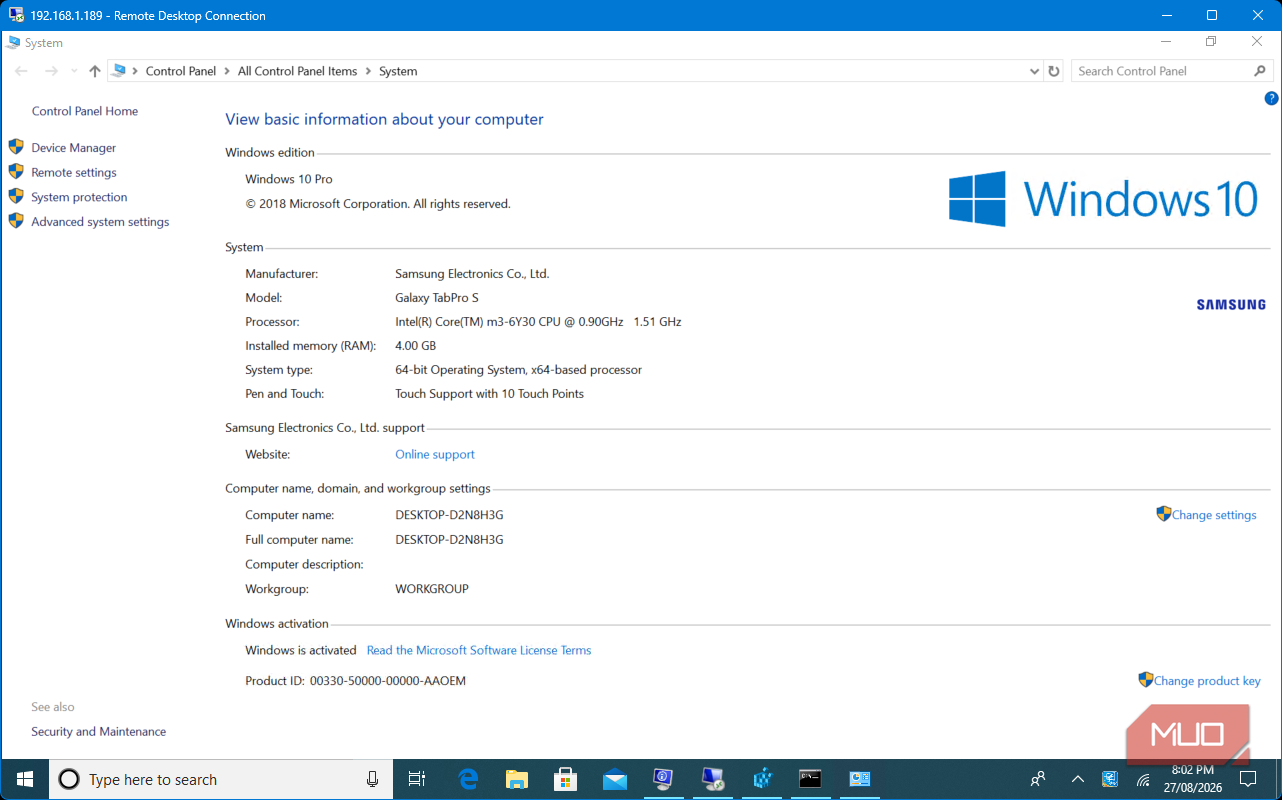Viewport: 1282px width, 800px height.
Task: Open the recent locations dropdown arrow
Action: (74, 71)
